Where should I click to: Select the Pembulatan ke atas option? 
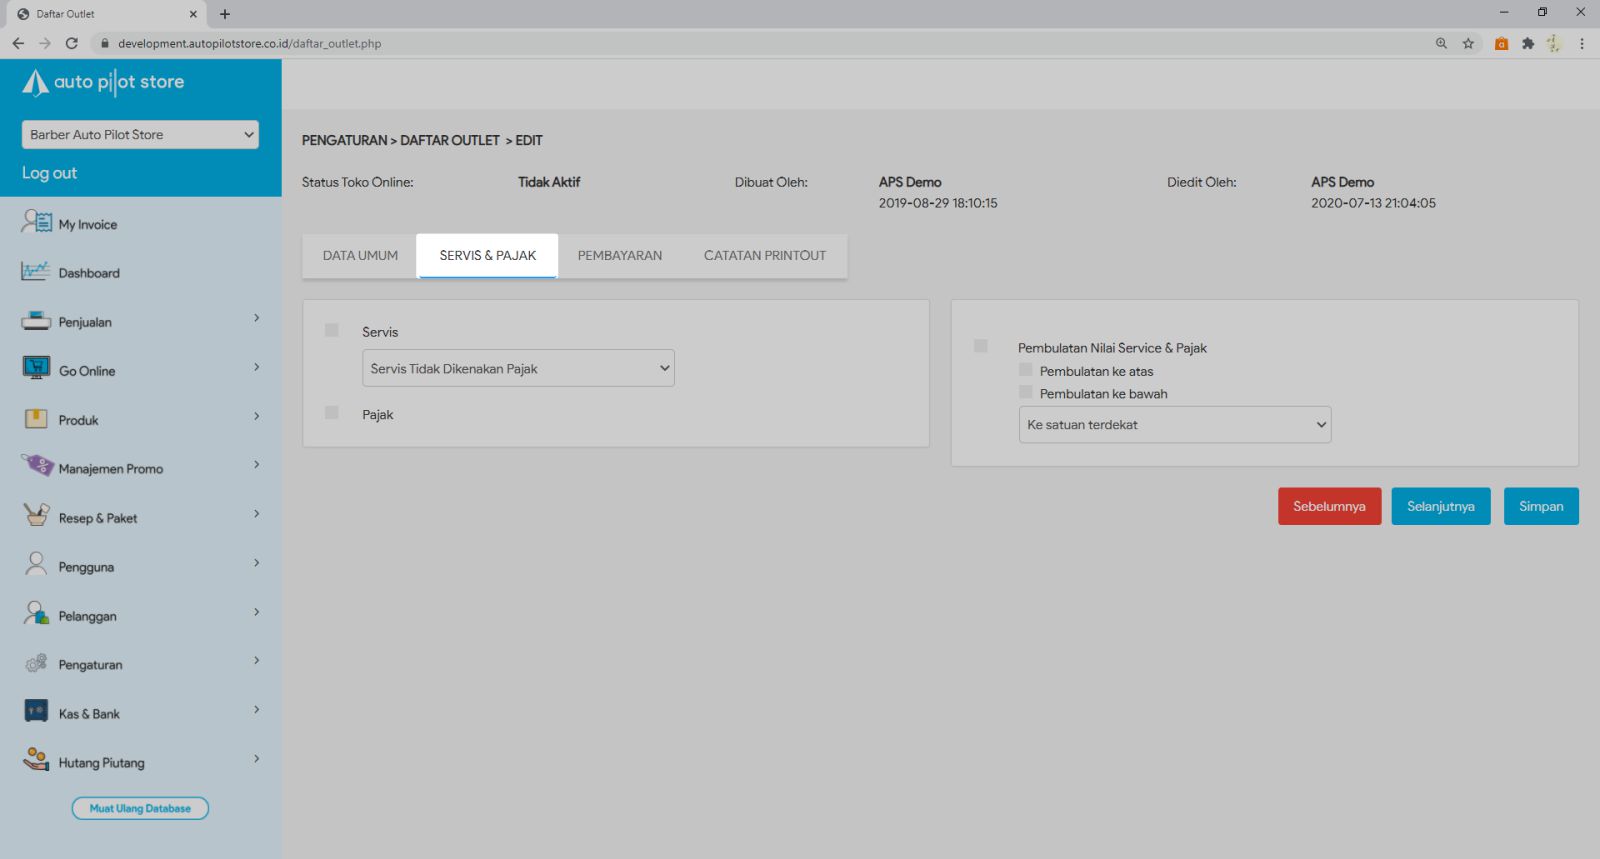[x=1025, y=370]
